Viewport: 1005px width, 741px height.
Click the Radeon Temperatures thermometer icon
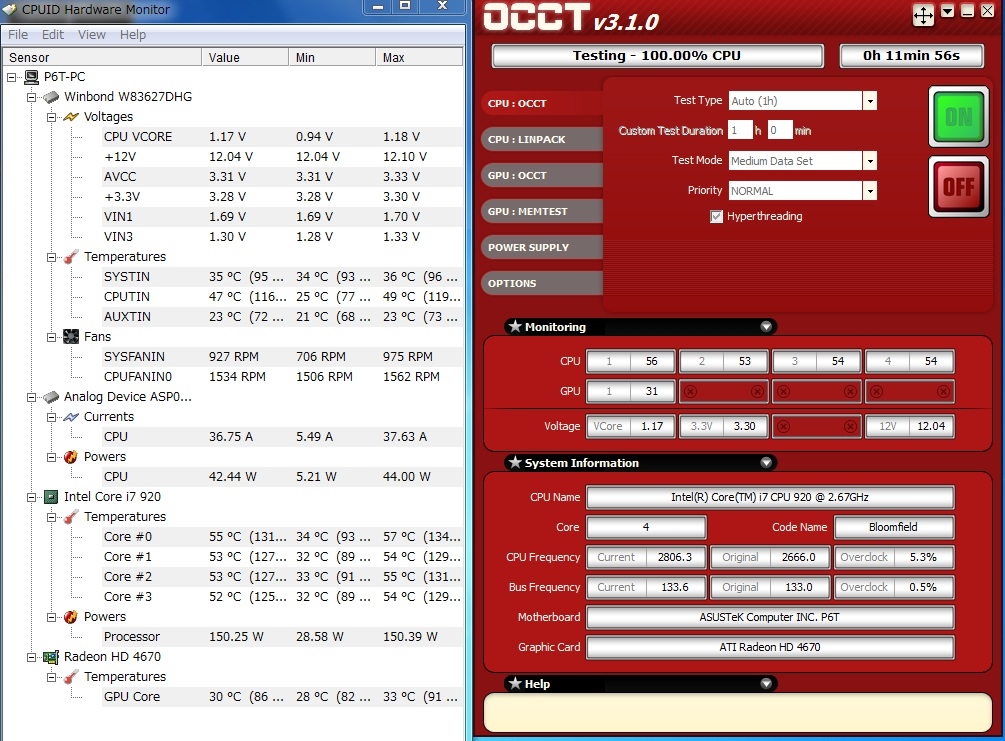[71, 677]
